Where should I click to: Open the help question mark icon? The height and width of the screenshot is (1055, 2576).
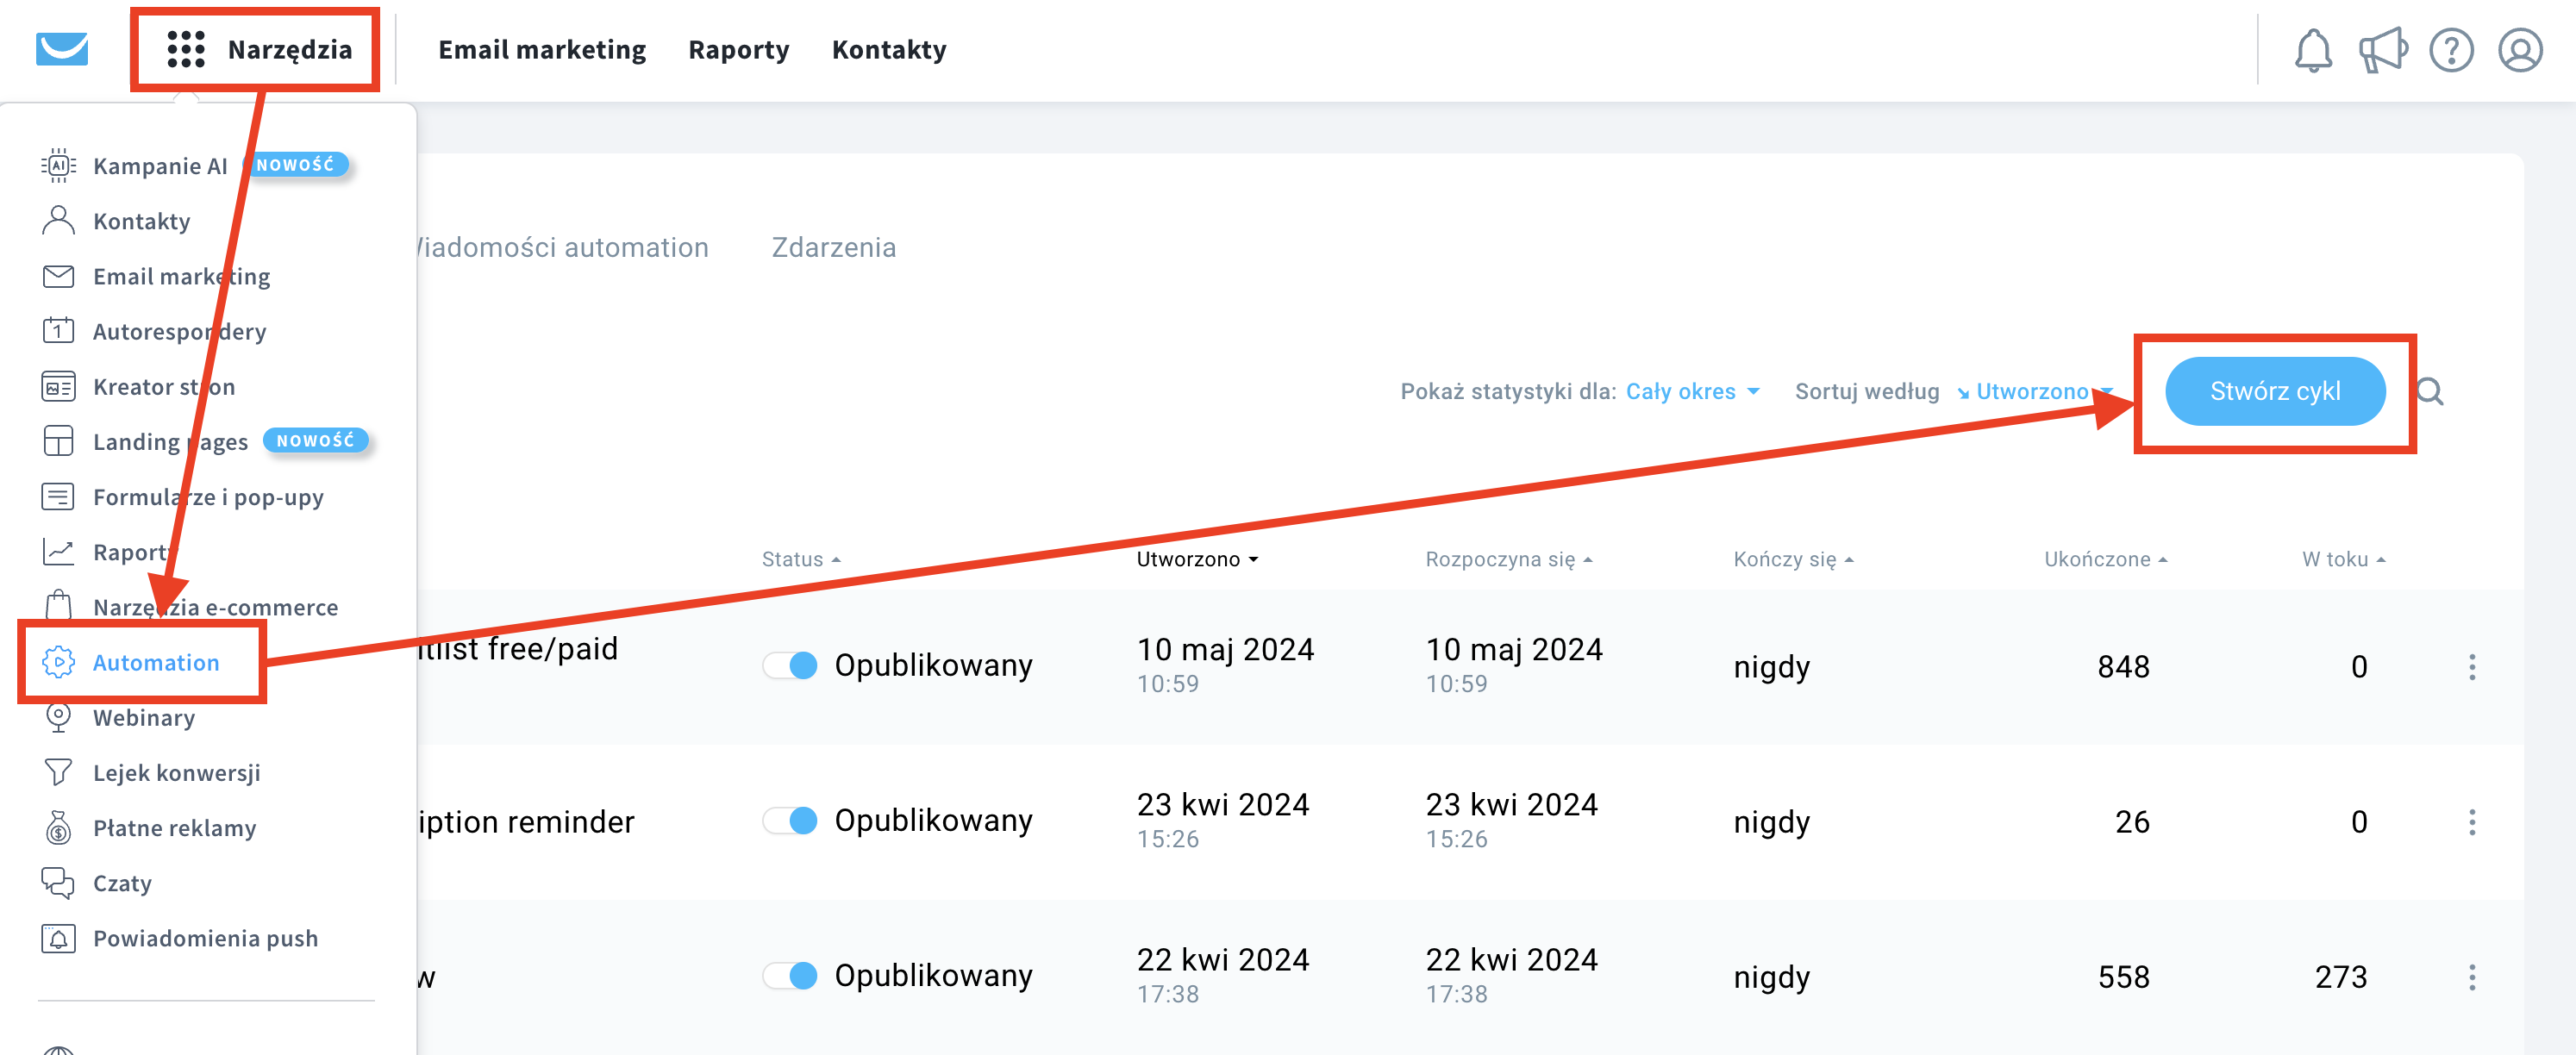click(x=2451, y=50)
